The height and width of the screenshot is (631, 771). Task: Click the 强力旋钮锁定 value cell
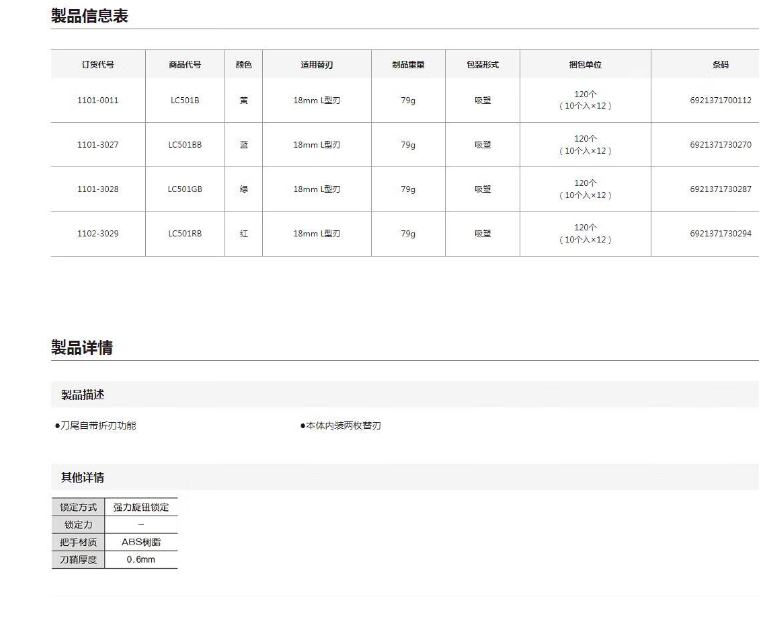coord(141,507)
